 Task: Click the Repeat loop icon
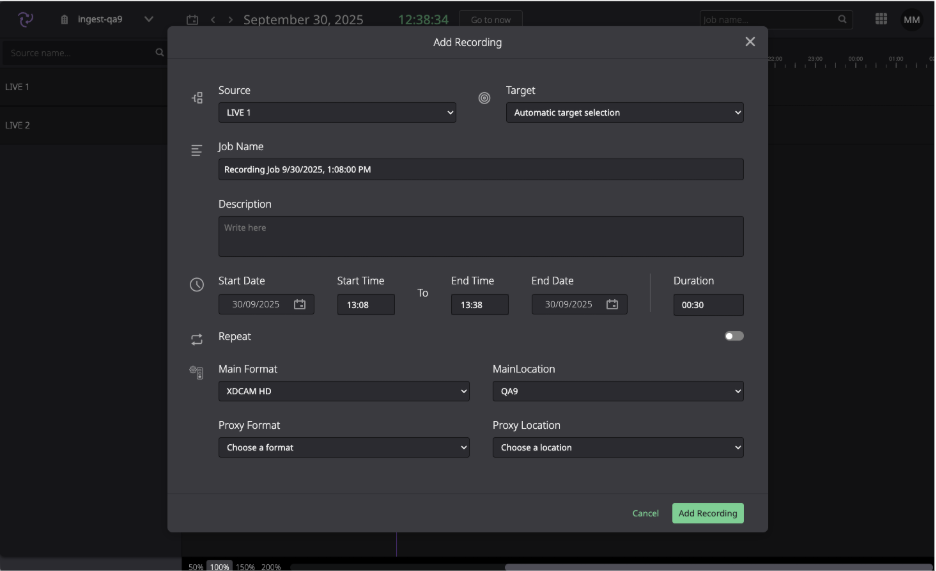pos(196,339)
